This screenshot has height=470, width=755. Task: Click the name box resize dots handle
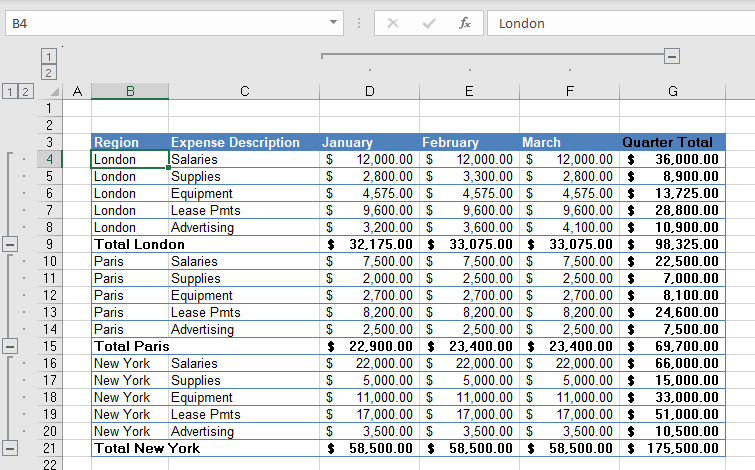pyautogui.click(x=358, y=23)
